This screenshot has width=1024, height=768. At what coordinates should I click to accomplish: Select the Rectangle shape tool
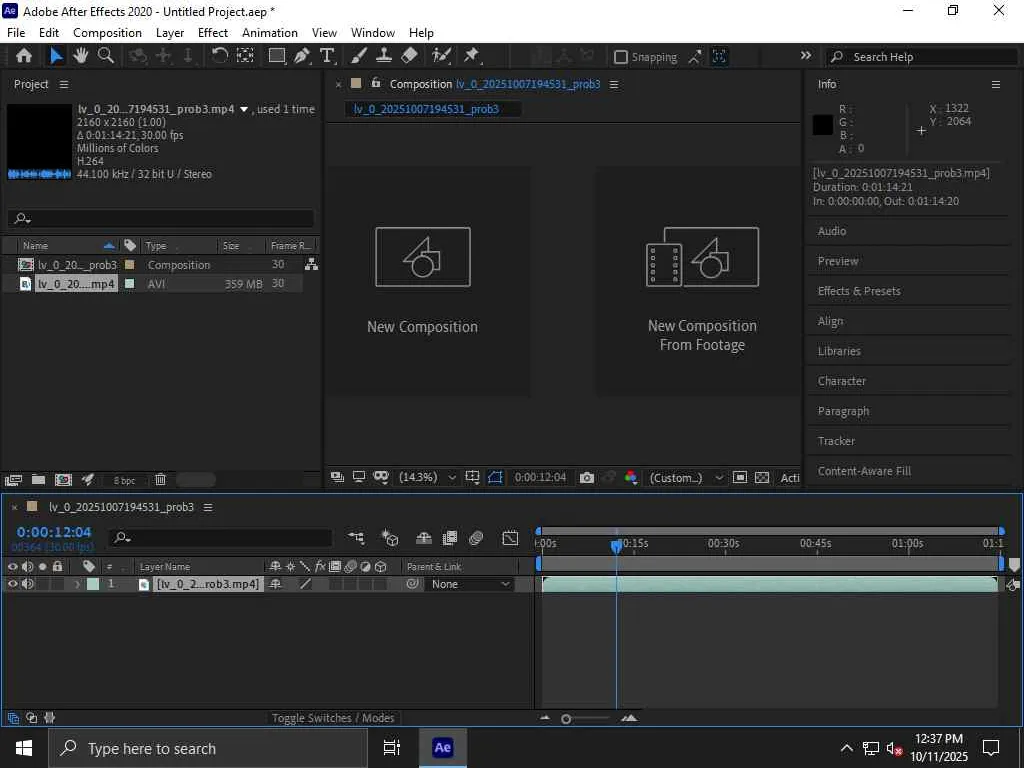coord(276,56)
